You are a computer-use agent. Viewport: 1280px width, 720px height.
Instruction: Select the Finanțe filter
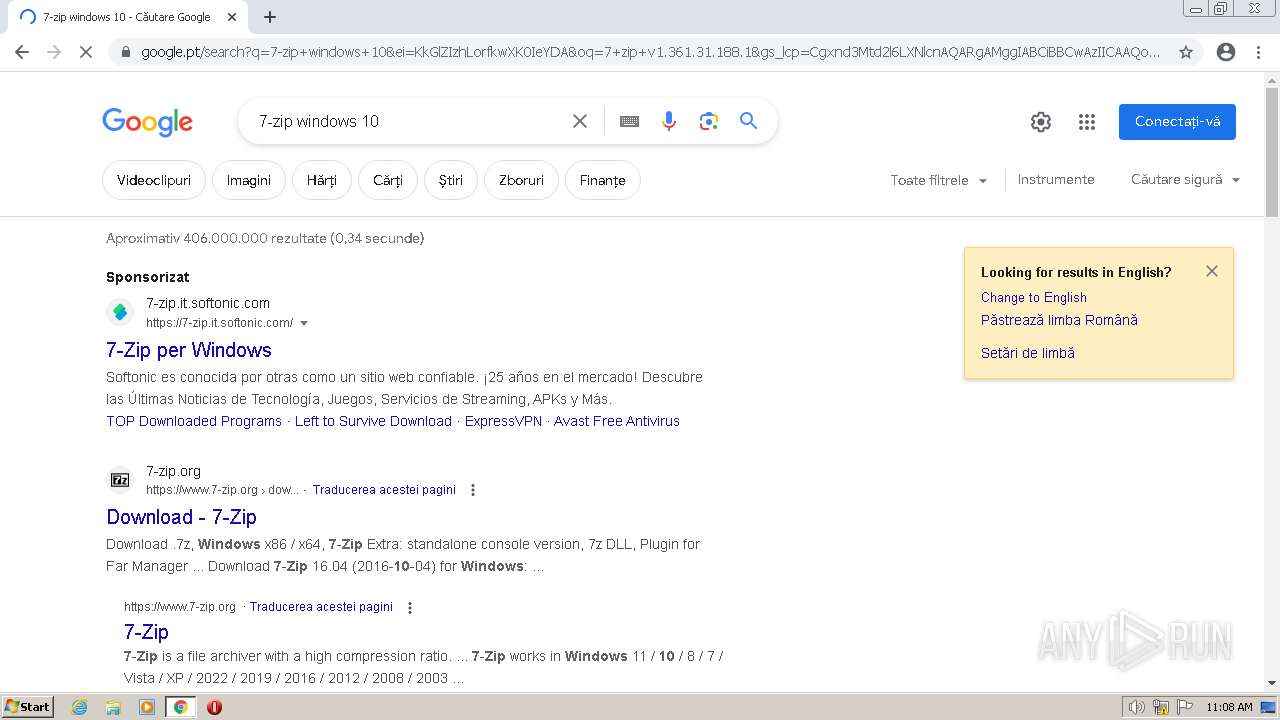click(x=603, y=180)
